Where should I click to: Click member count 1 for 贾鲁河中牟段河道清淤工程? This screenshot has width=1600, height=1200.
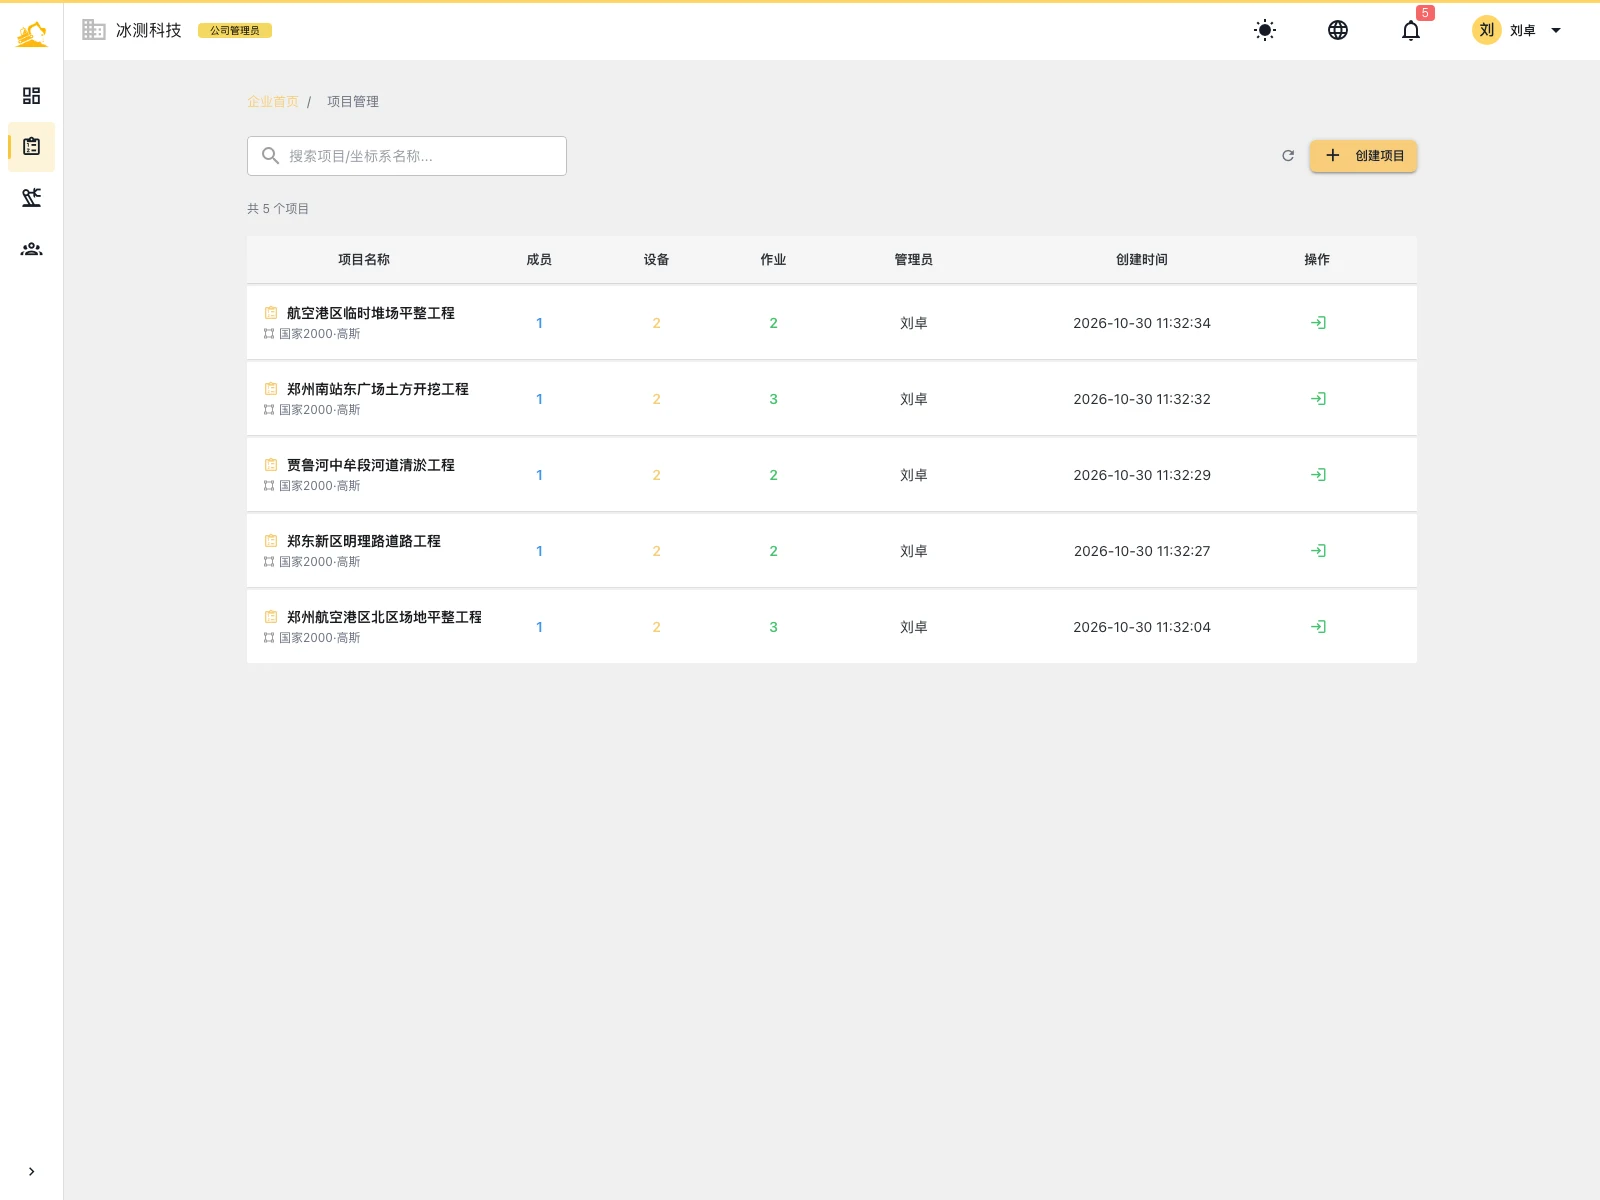(x=539, y=475)
